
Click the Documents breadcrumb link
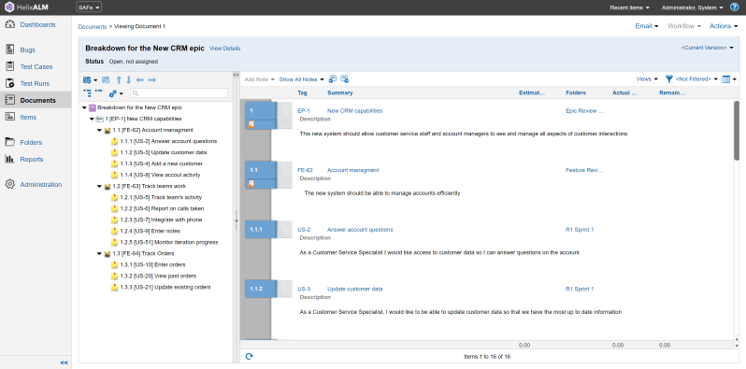[92, 27]
